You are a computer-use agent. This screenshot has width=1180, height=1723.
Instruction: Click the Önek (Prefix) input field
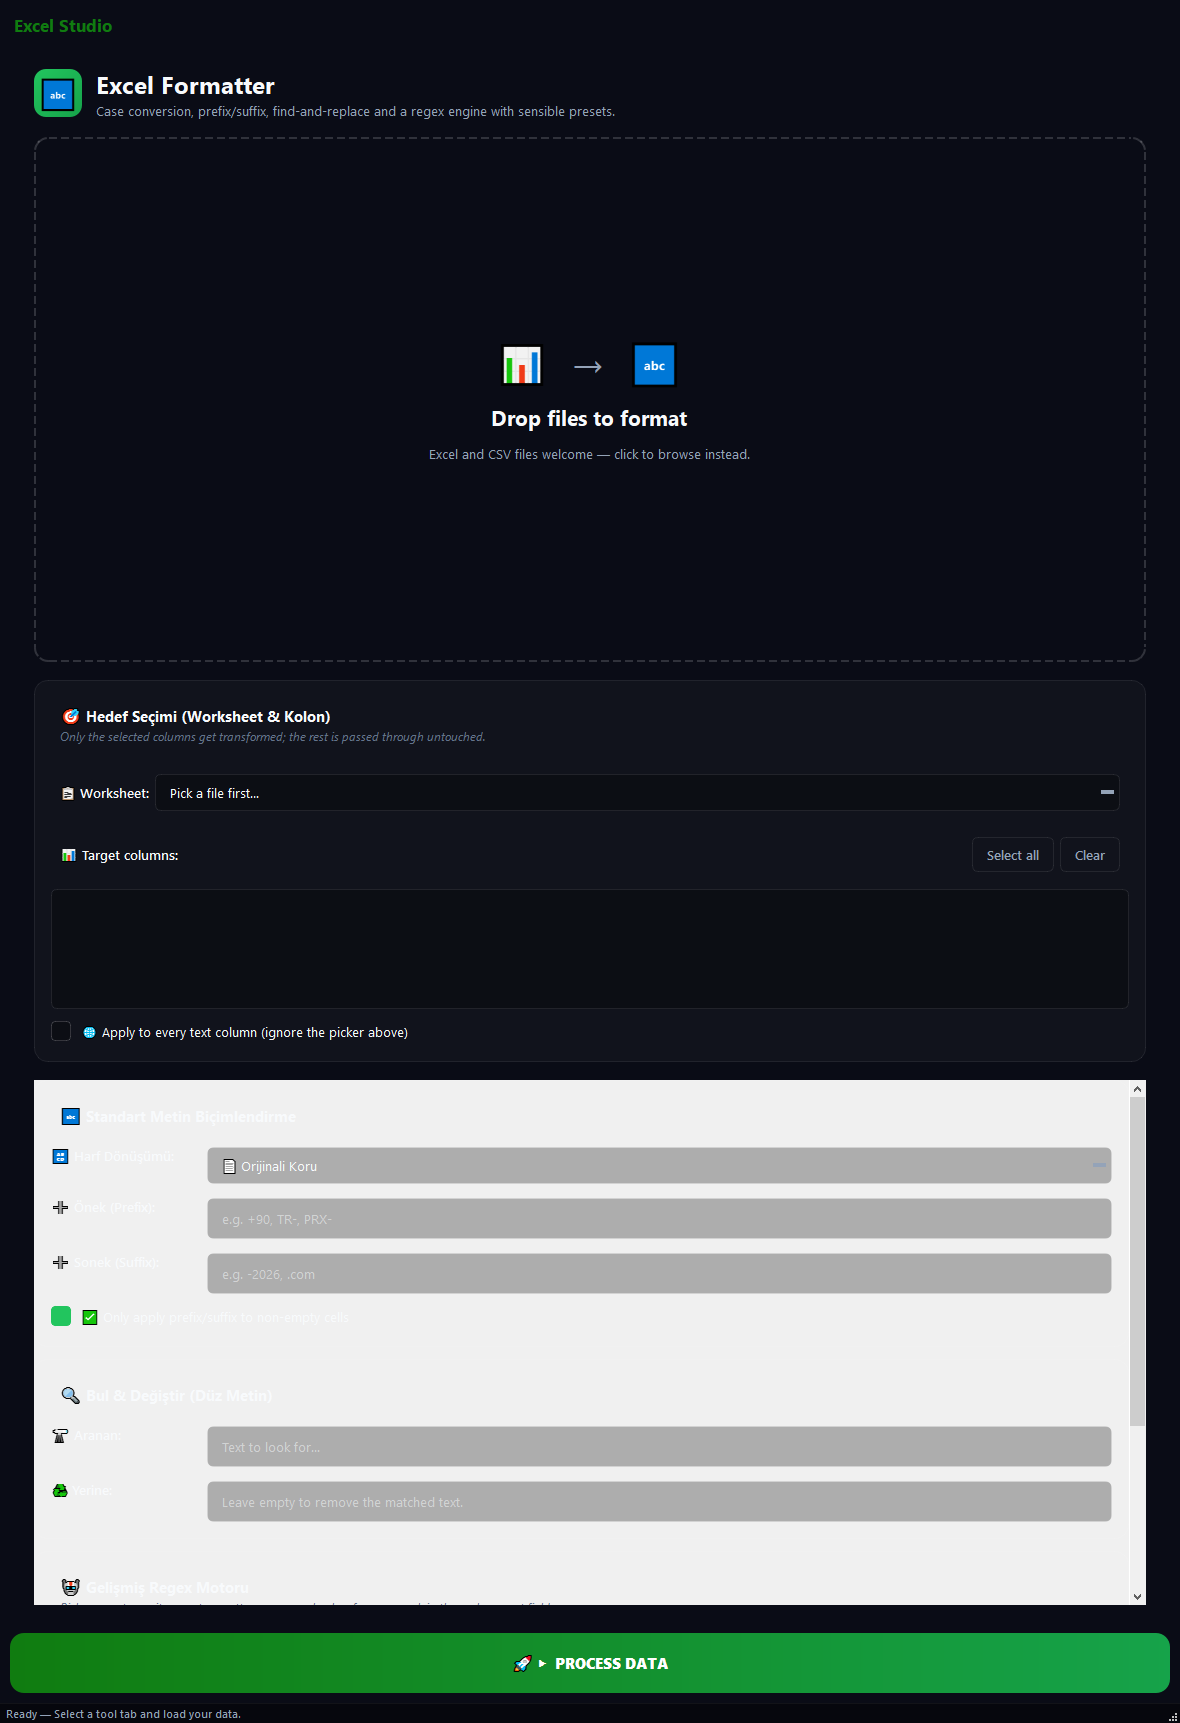click(659, 1218)
